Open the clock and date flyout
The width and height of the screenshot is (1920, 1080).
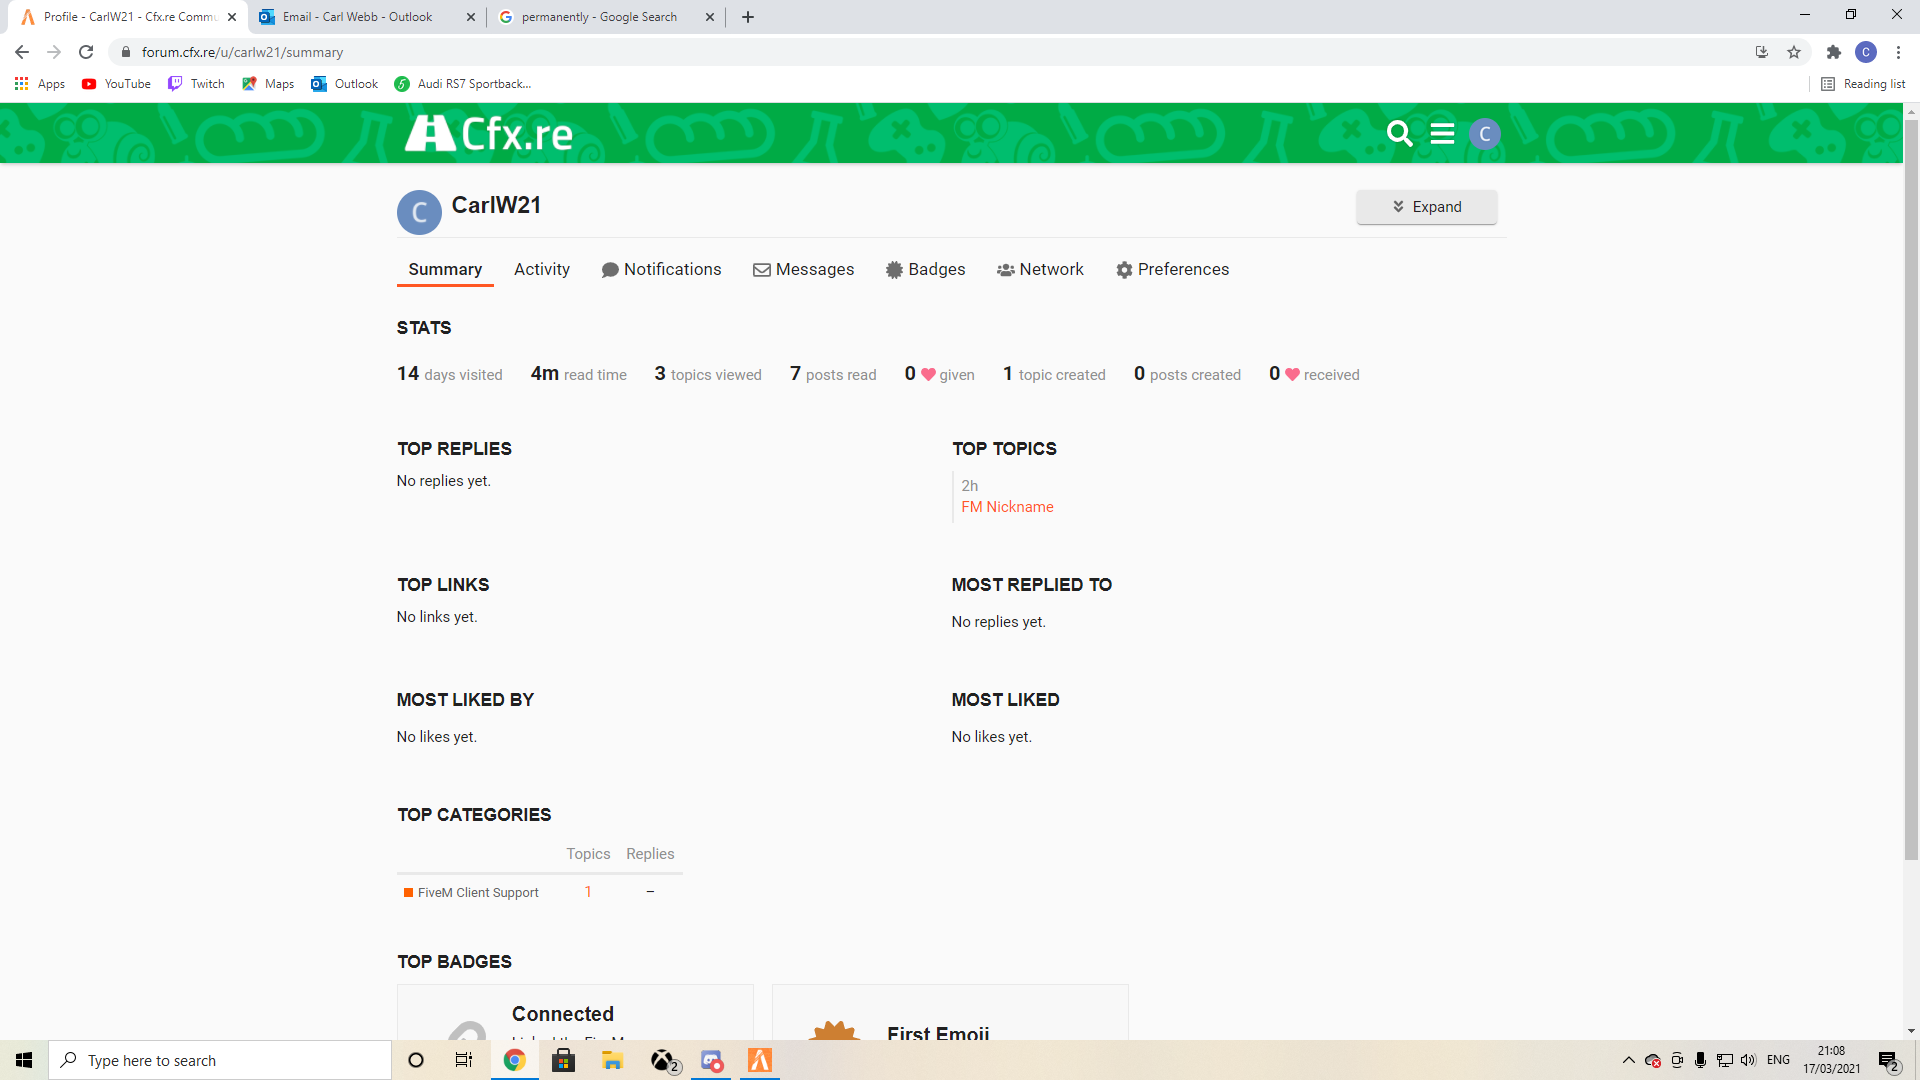pyautogui.click(x=1831, y=1060)
